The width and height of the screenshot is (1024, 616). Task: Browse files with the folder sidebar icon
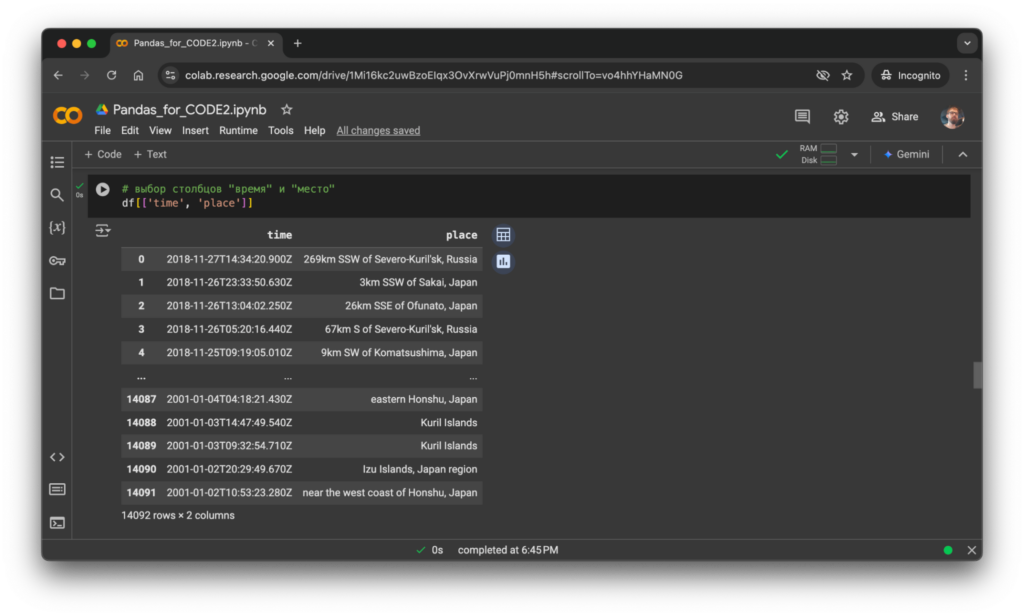coord(57,293)
